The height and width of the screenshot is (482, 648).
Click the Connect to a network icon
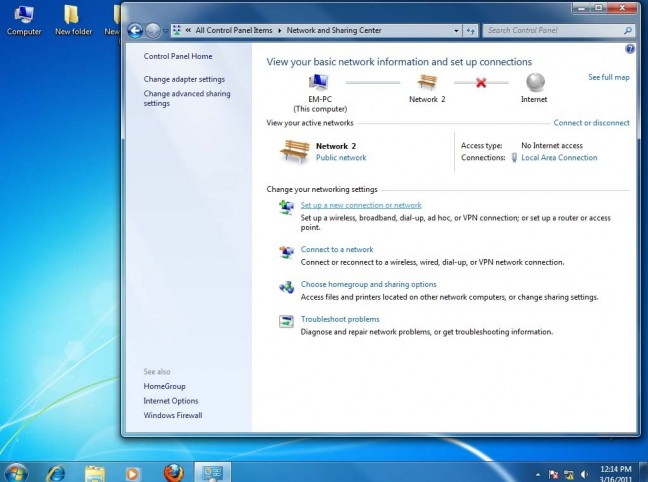(x=286, y=251)
